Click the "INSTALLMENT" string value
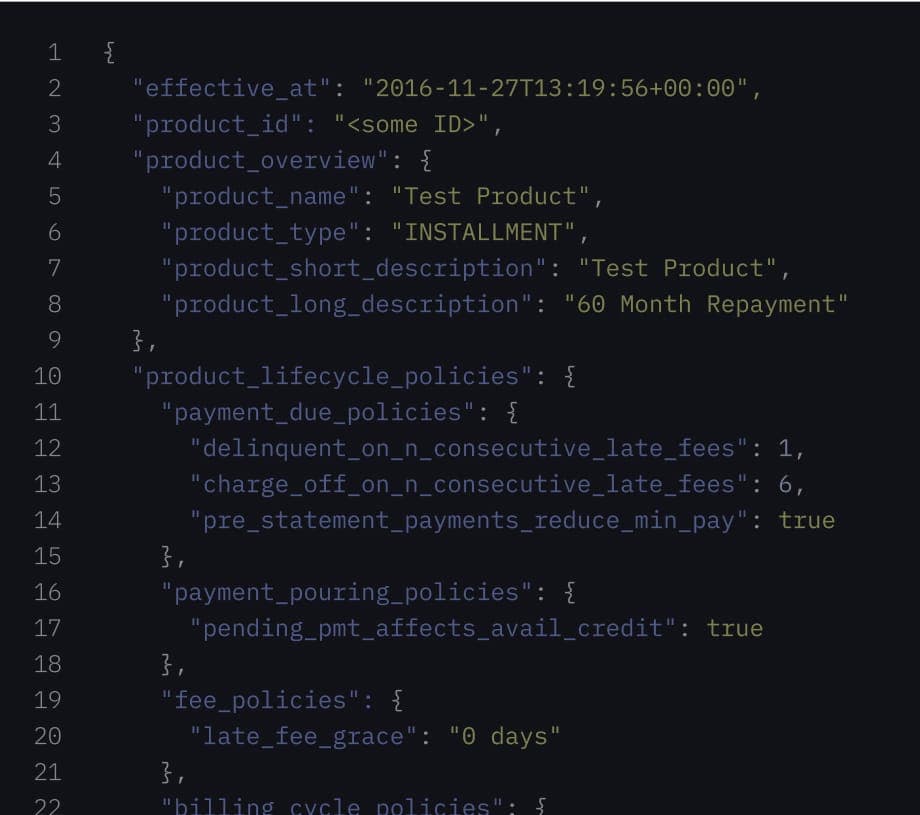Screen dimensions: 920x815 [483, 232]
